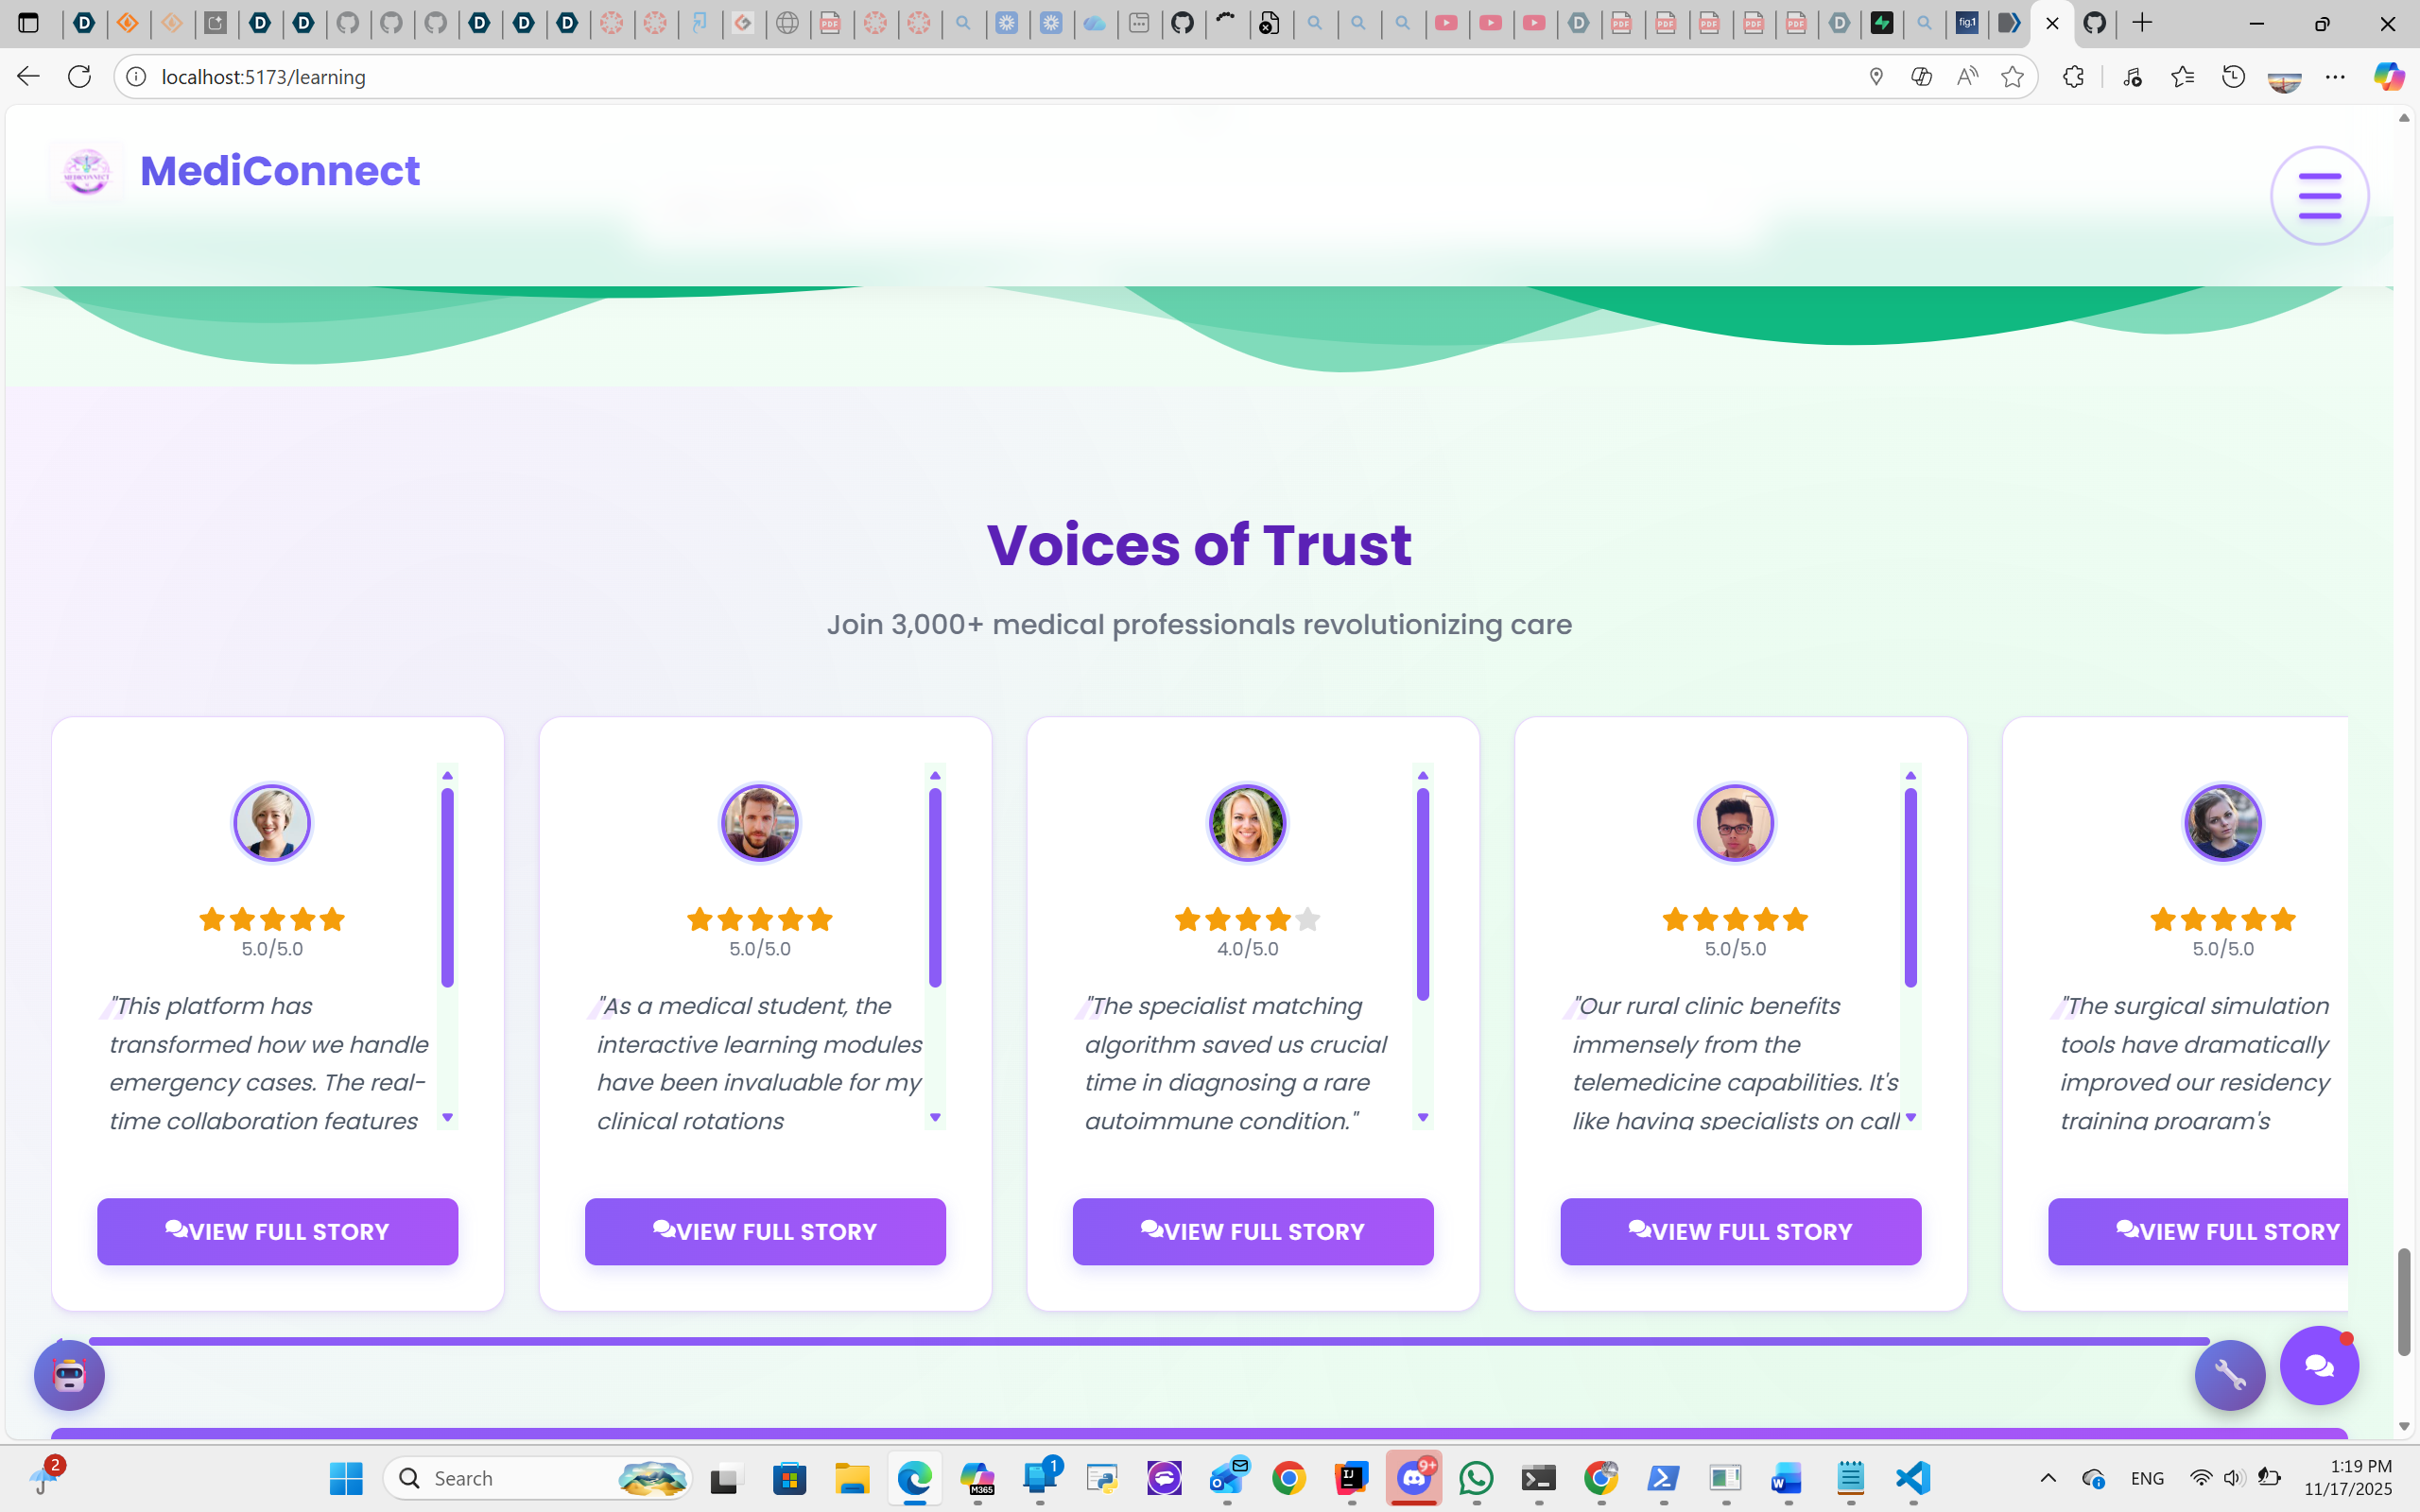
Task: Open the hamburger navigation menu
Action: [x=2318, y=195]
